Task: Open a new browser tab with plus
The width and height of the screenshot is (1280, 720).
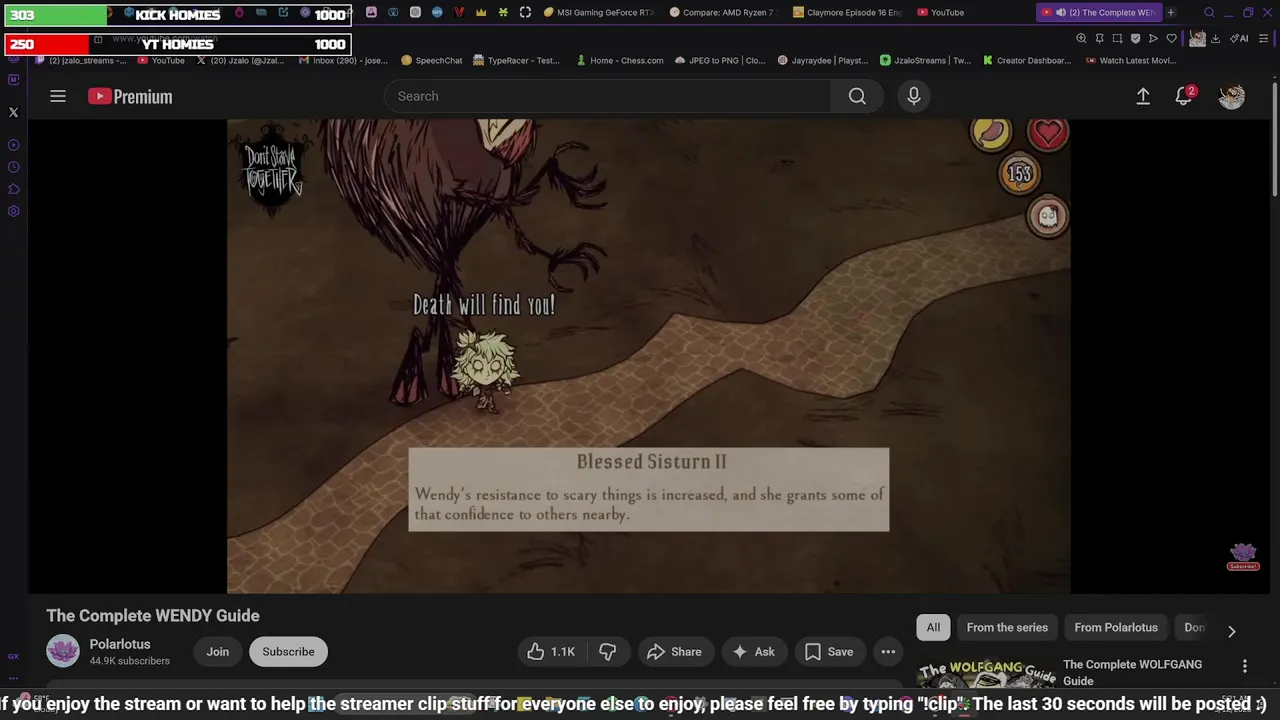Action: point(1171,12)
